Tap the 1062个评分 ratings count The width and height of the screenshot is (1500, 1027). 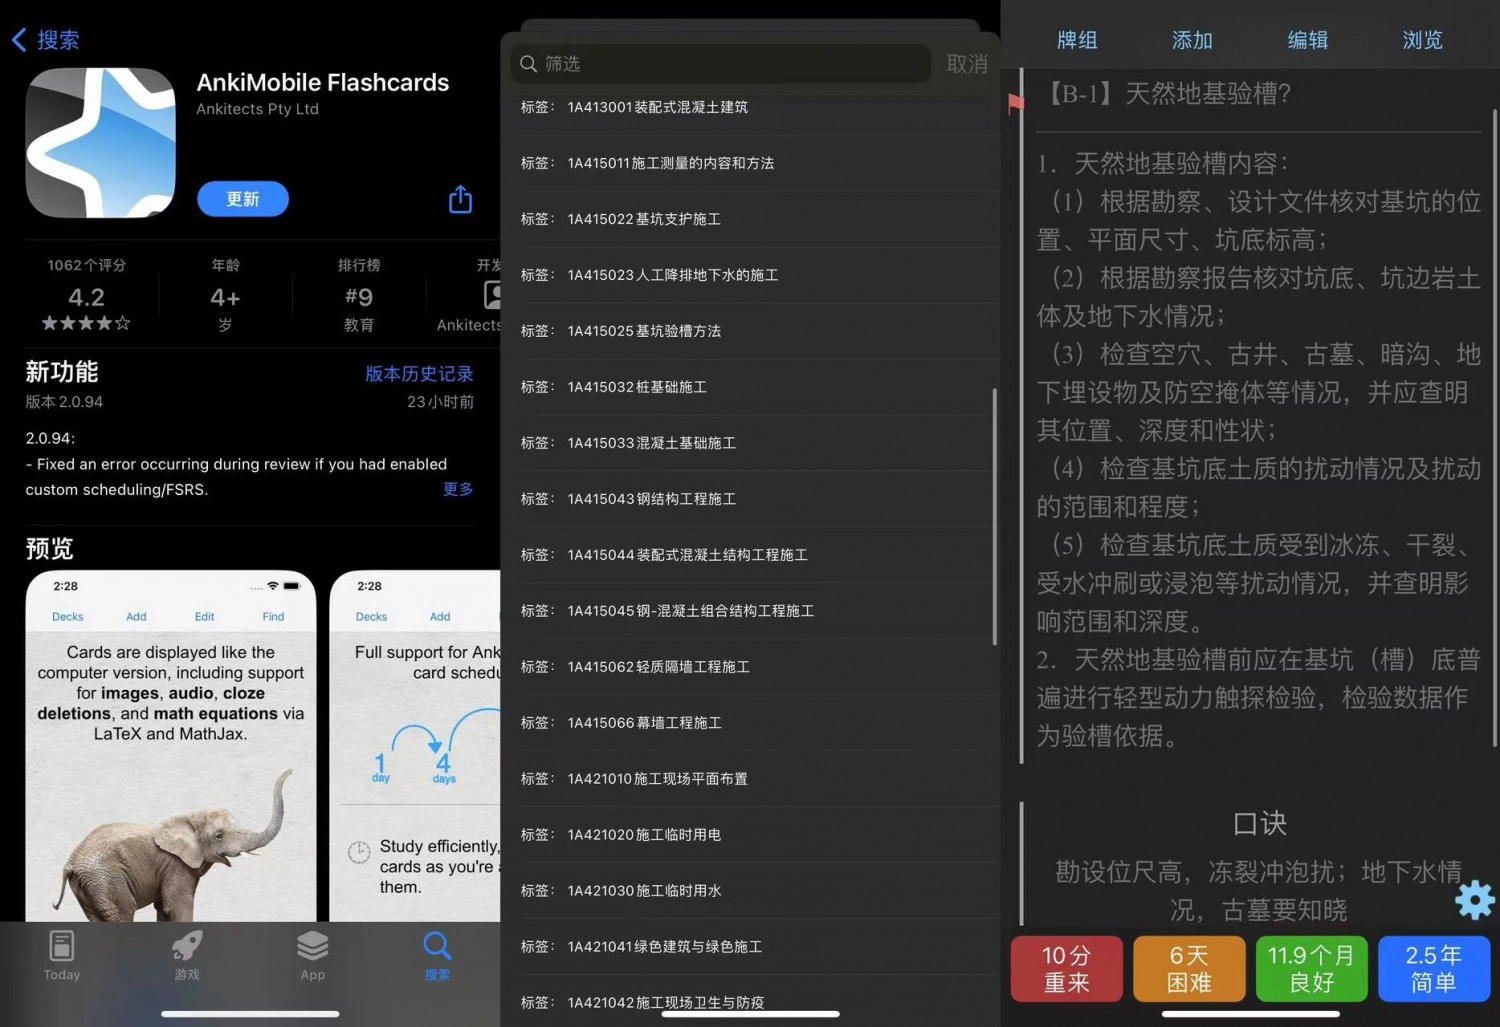coord(87,265)
